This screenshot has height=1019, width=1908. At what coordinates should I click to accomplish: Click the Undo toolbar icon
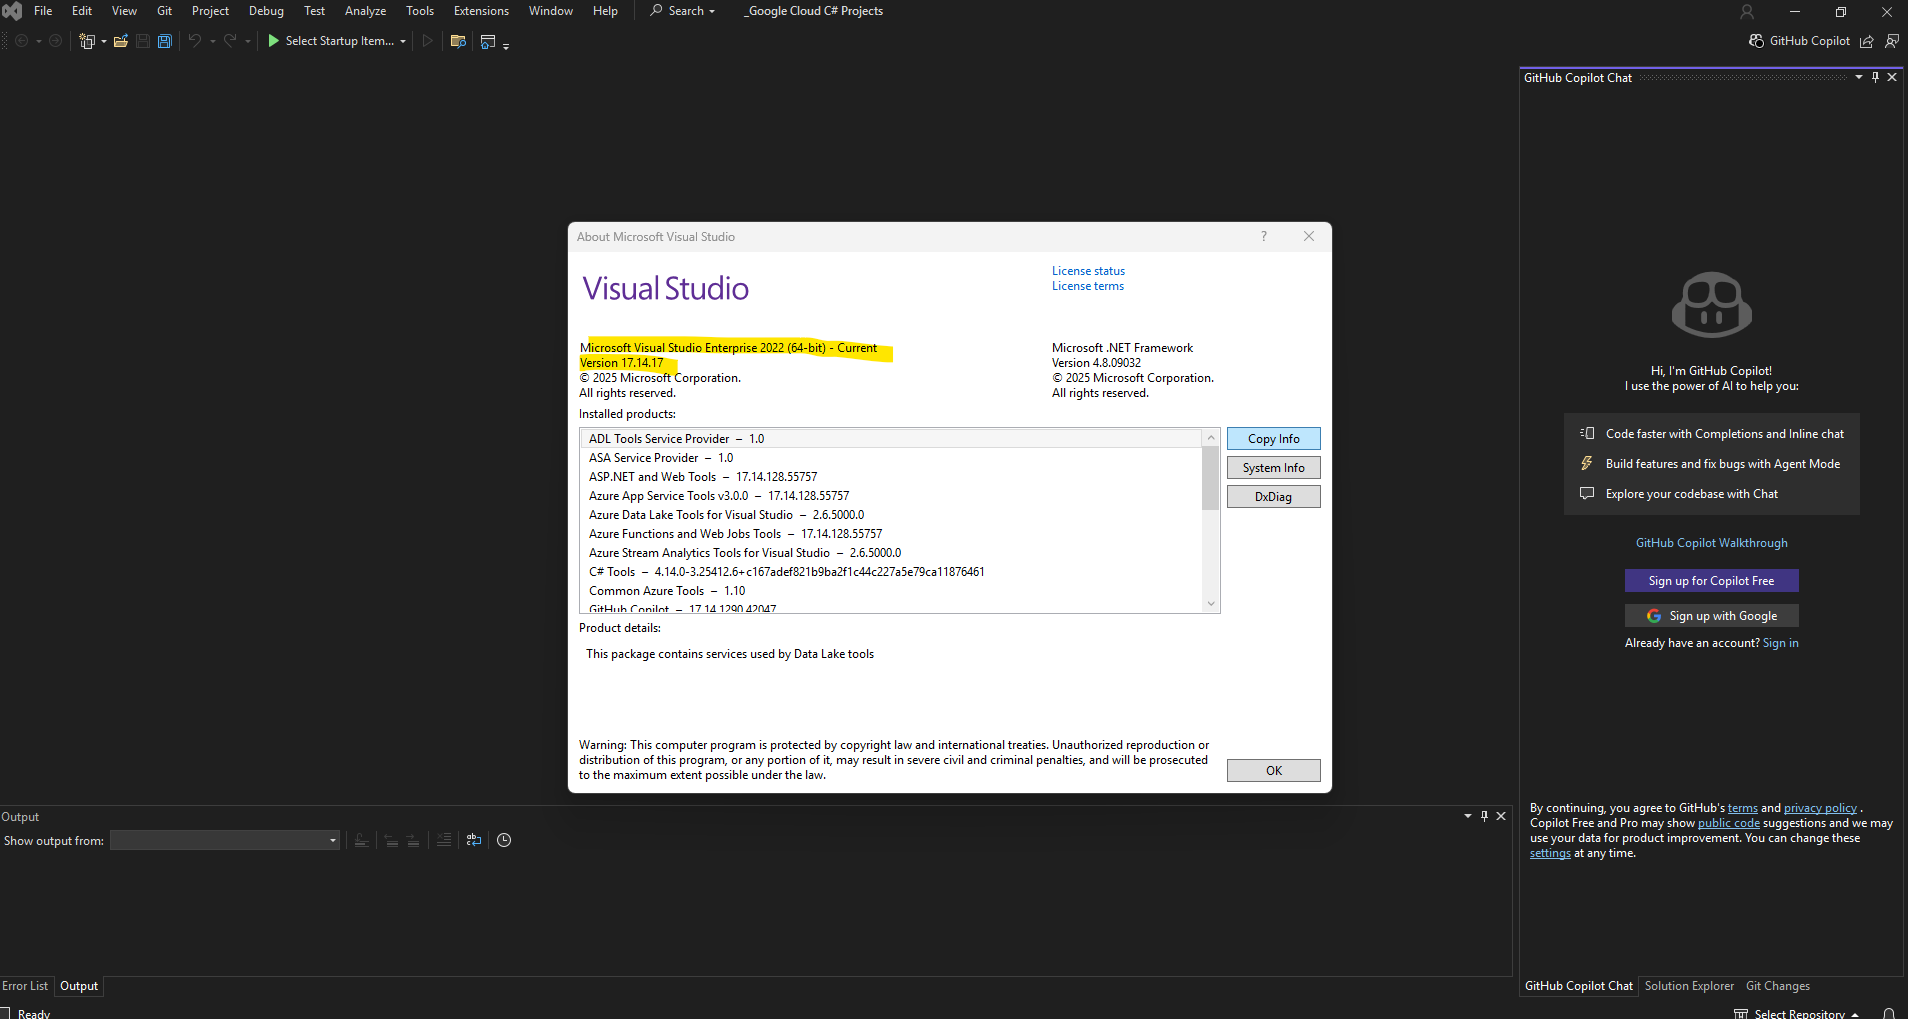click(195, 41)
